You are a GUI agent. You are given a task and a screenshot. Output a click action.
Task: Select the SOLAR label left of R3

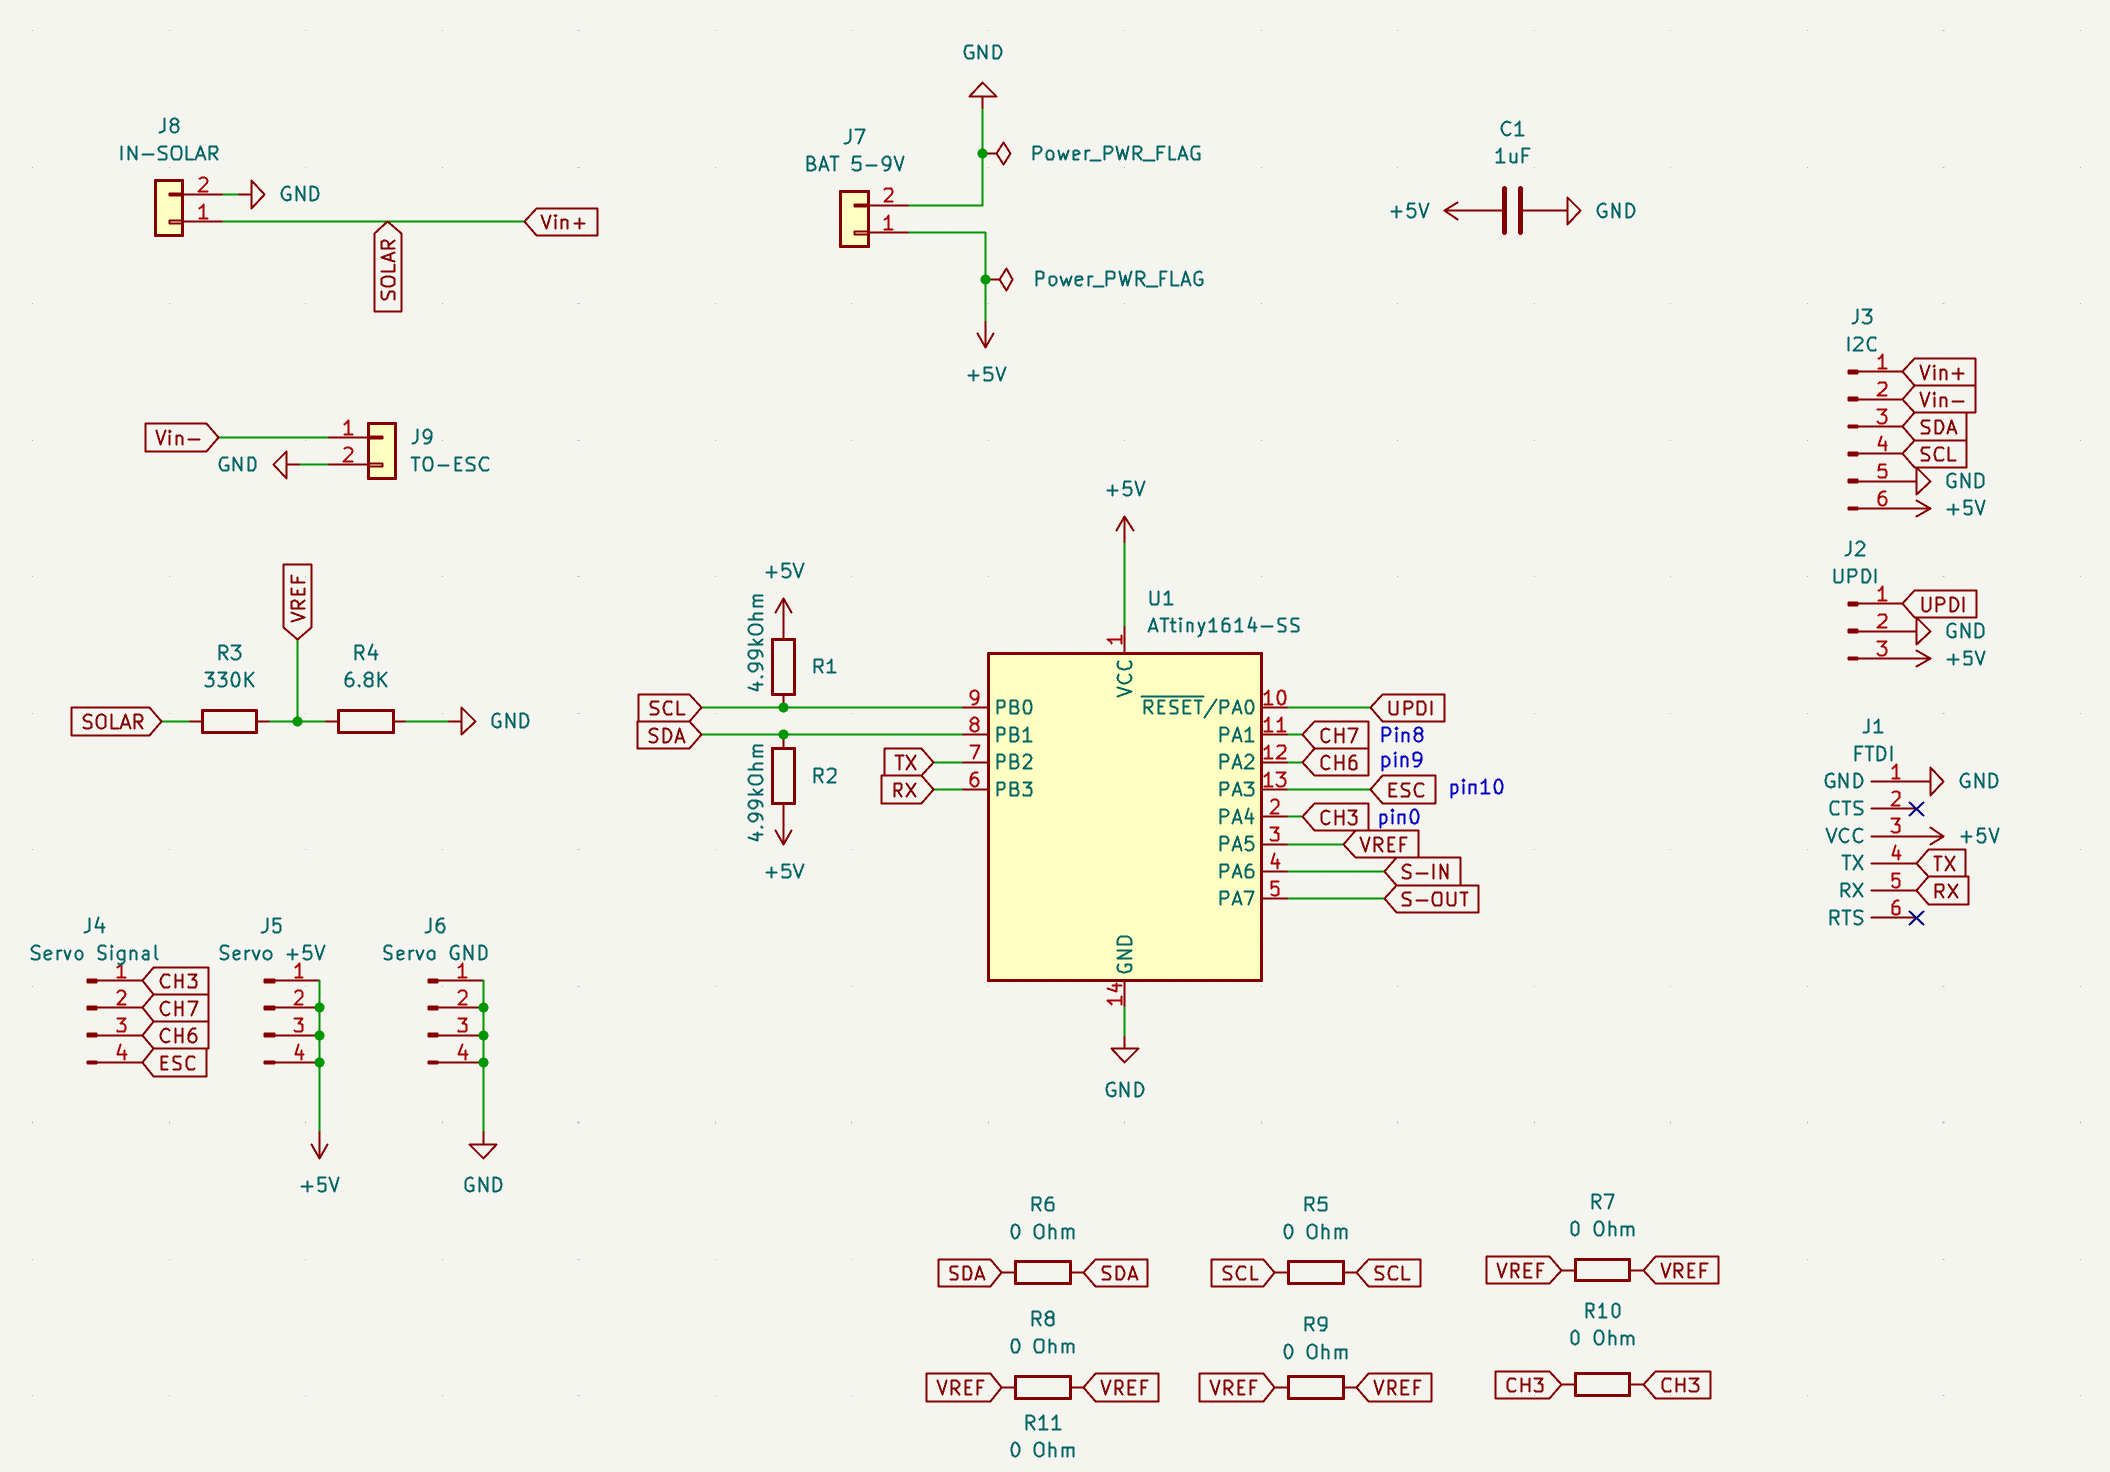pyautogui.click(x=113, y=721)
